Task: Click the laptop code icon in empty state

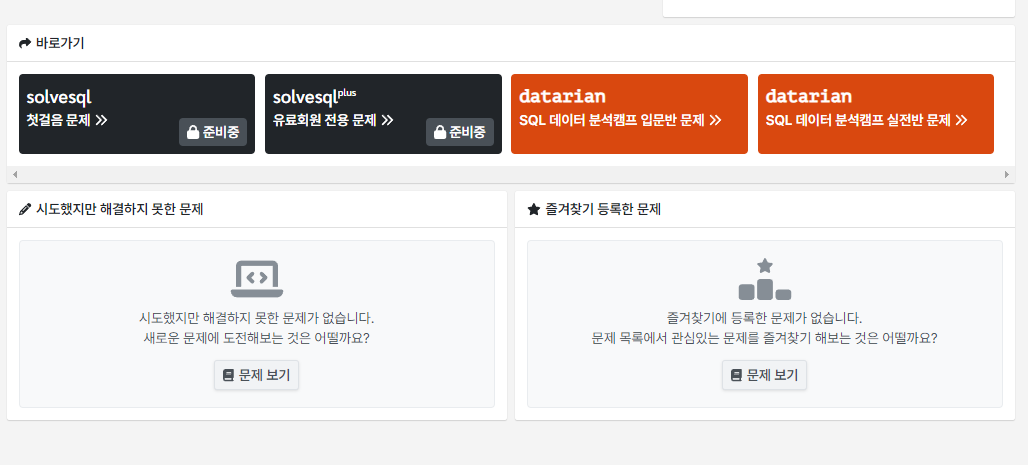Action: pyautogui.click(x=257, y=279)
